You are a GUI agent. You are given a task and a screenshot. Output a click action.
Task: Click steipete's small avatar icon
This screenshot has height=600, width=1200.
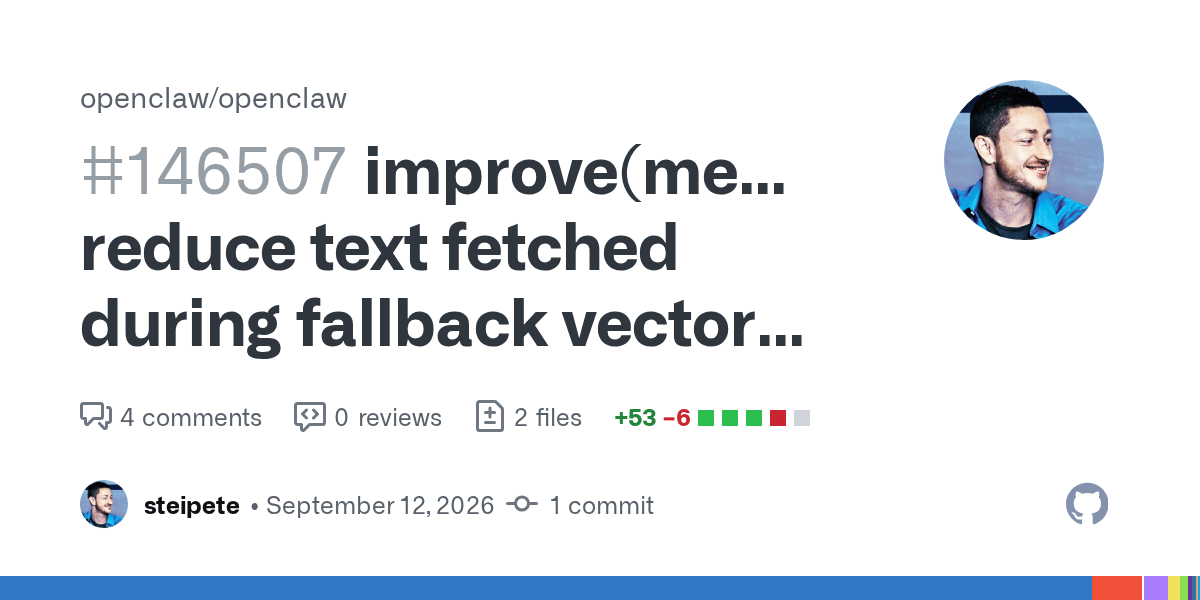(104, 504)
